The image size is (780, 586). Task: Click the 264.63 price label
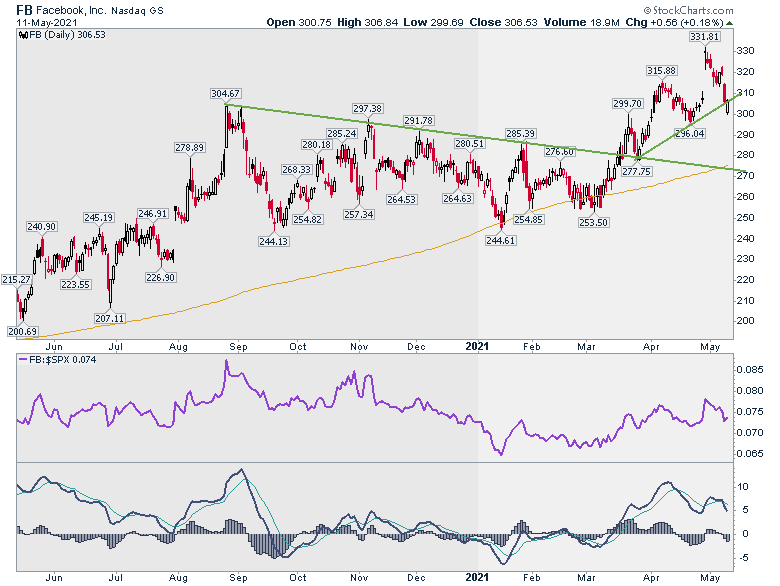(x=458, y=198)
